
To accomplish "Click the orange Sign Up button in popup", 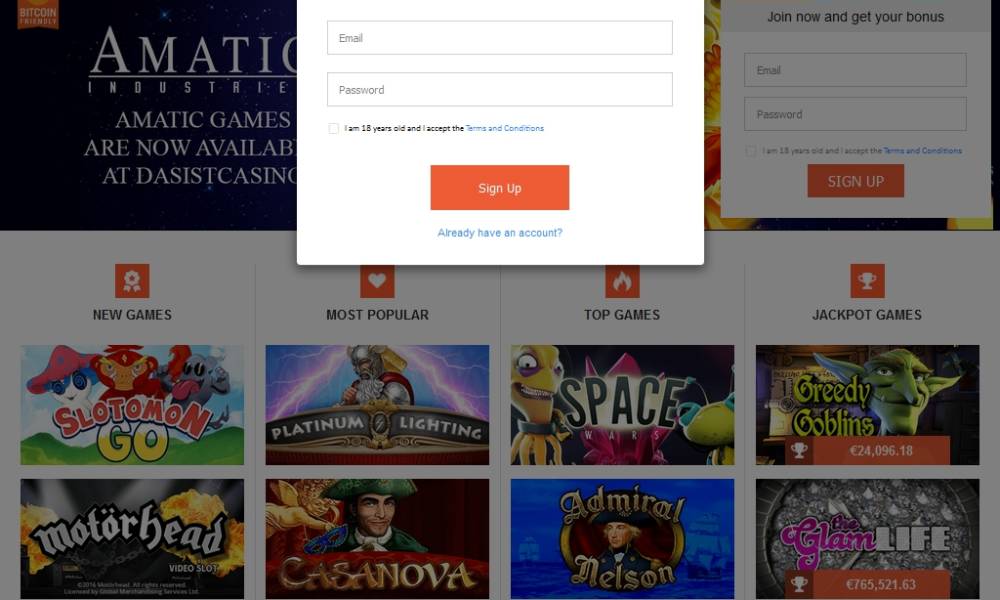I will click(x=499, y=187).
